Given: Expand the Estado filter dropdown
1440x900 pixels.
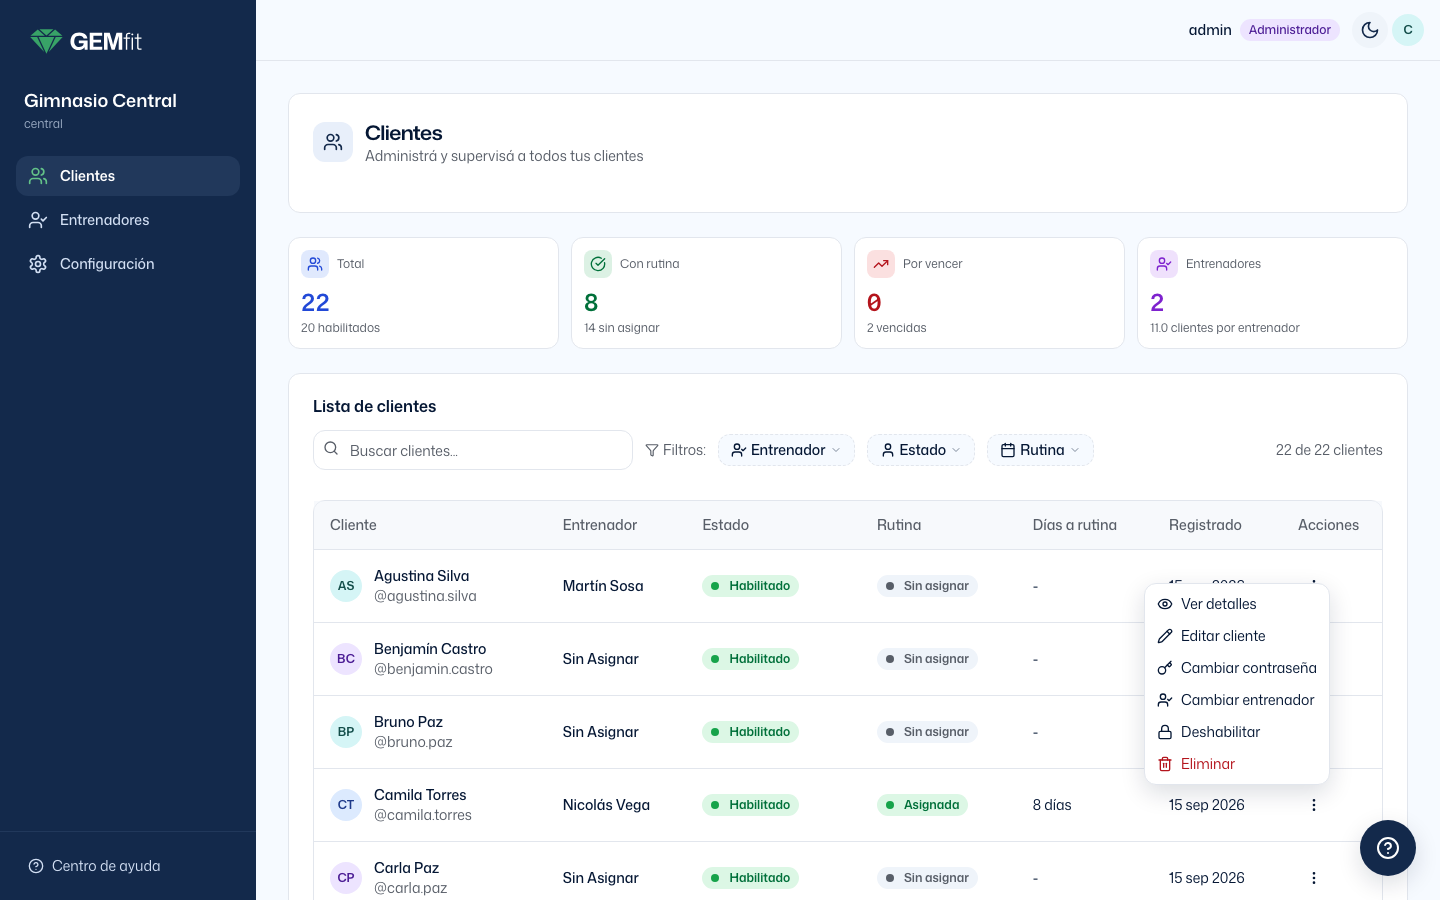Looking at the screenshot, I should pyautogui.click(x=921, y=450).
